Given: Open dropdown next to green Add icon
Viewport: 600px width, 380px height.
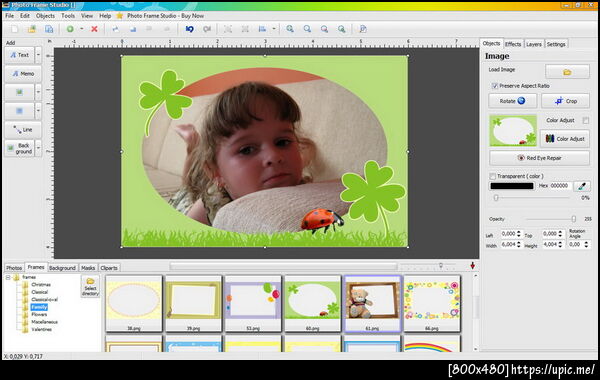Looking at the screenshot, I should point(82,29).
